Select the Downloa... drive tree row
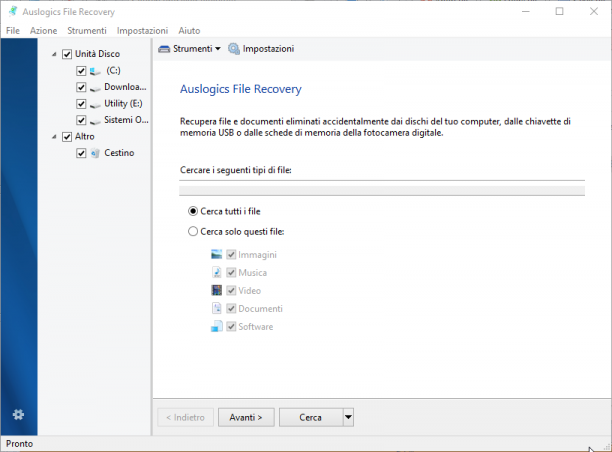The width and height of the screenshot is (612, 452). (x=125, y=87)
